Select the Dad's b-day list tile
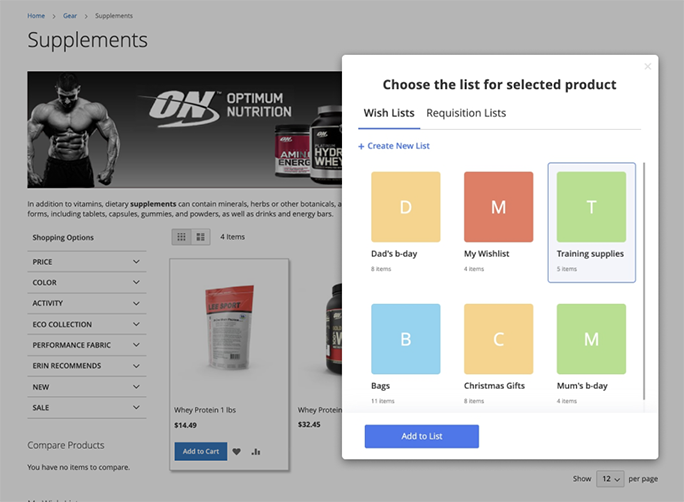 [406, 222]
